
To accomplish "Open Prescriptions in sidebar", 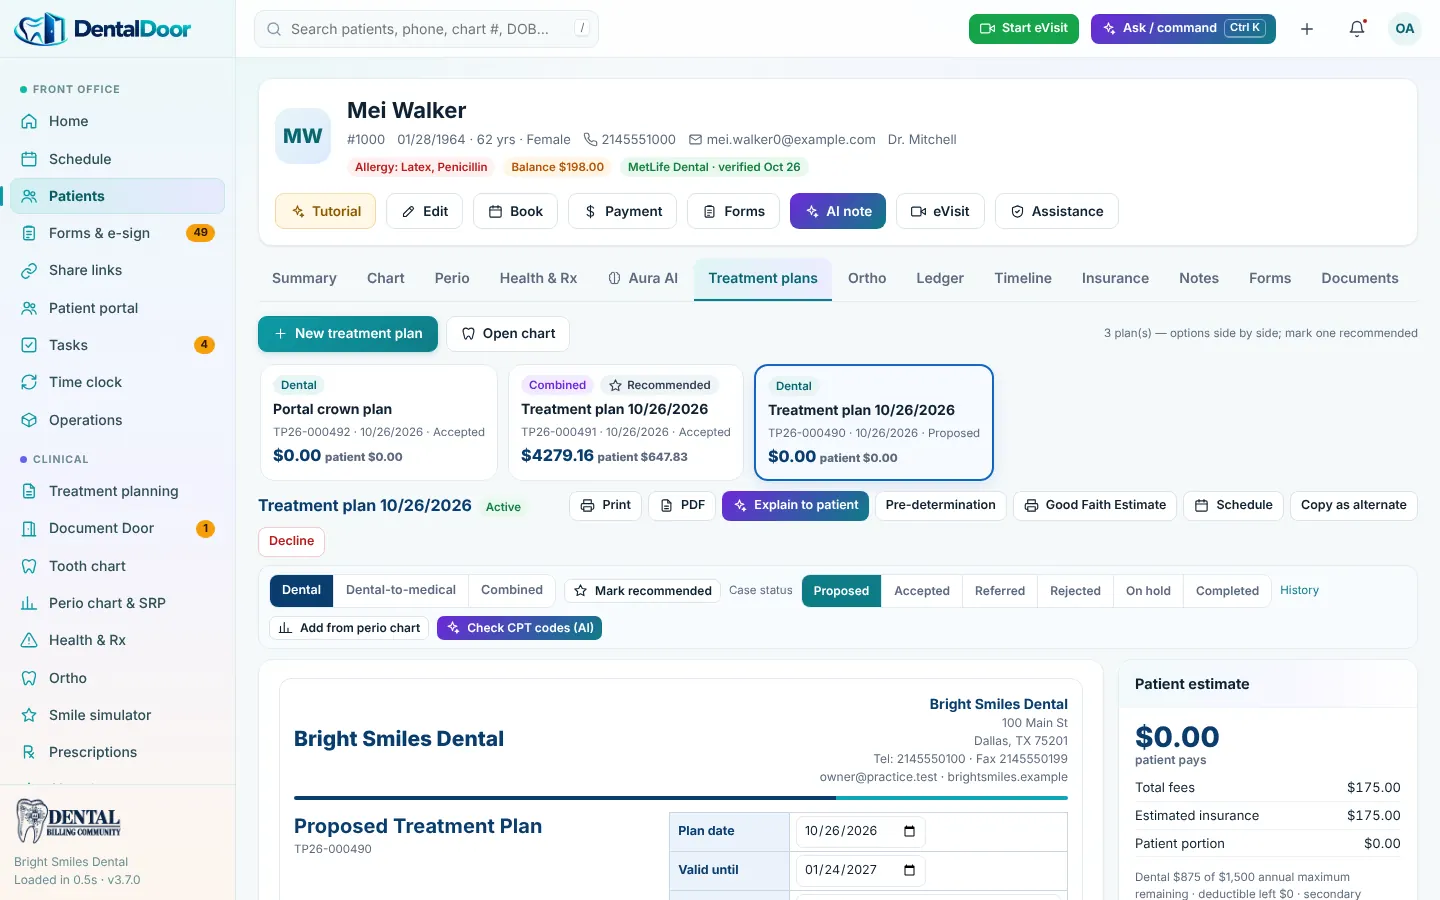I will coord(117,752).
